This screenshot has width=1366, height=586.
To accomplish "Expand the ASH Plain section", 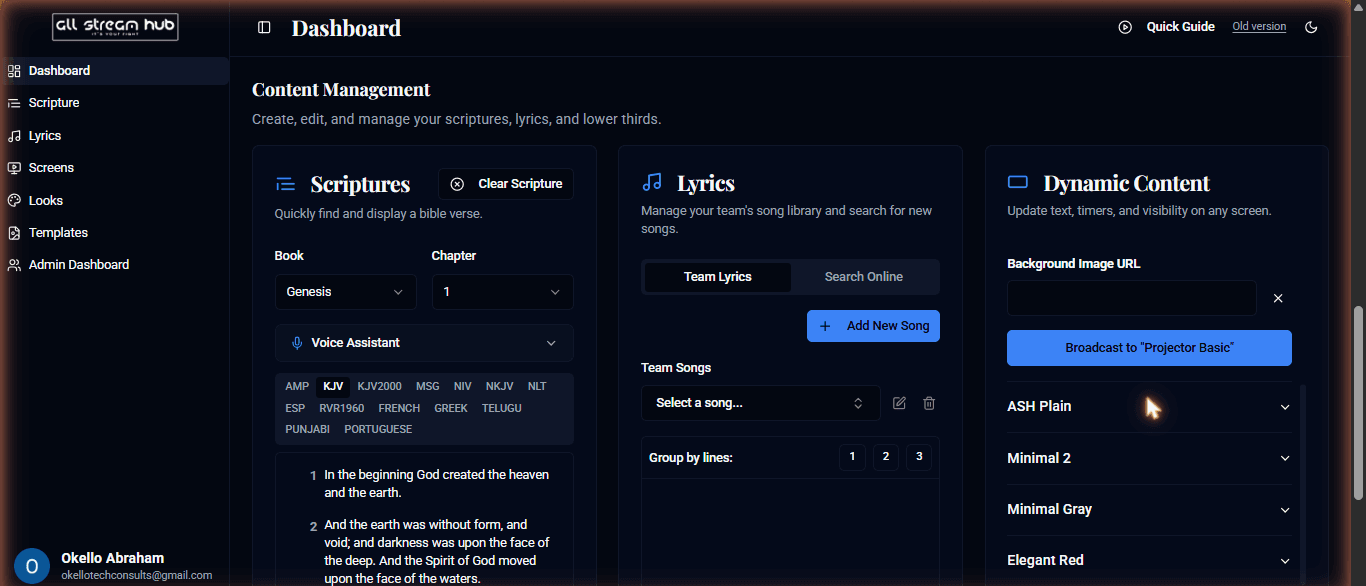I will point(1149,406).
